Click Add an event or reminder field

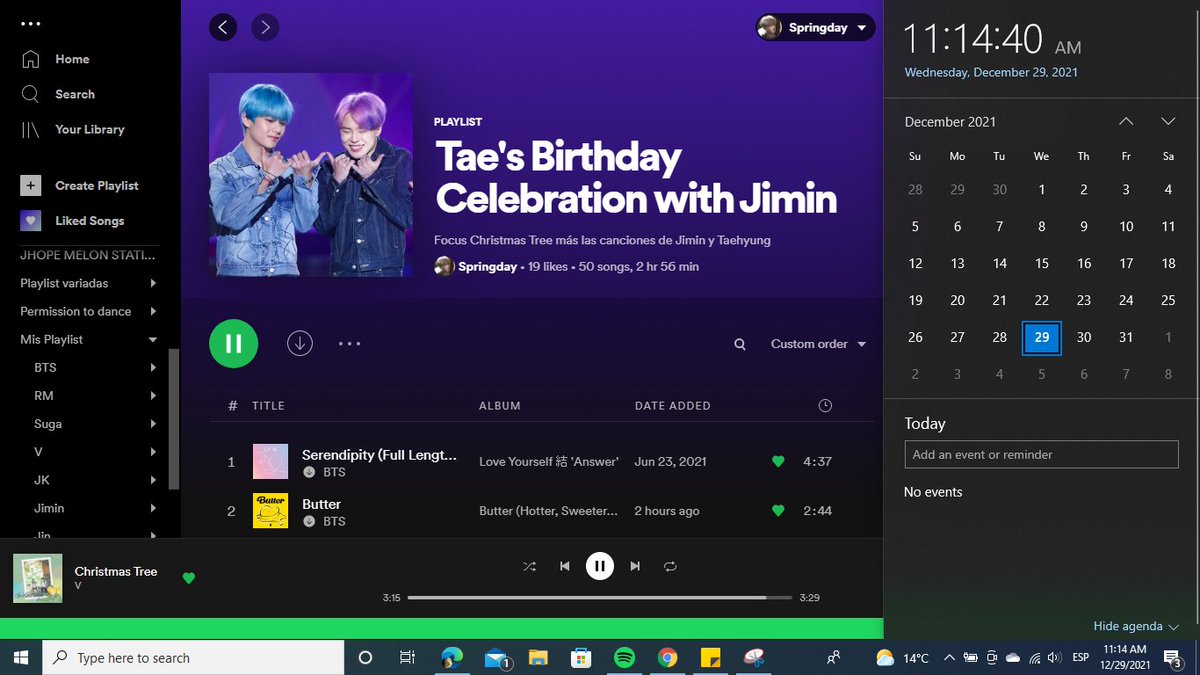pyautogui.click(x=1041, y=454)
